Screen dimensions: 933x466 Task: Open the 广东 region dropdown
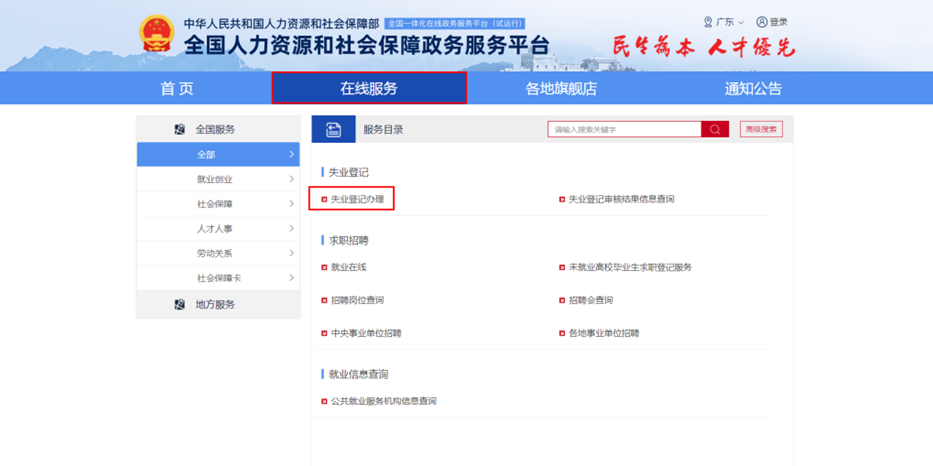[725, 22]
